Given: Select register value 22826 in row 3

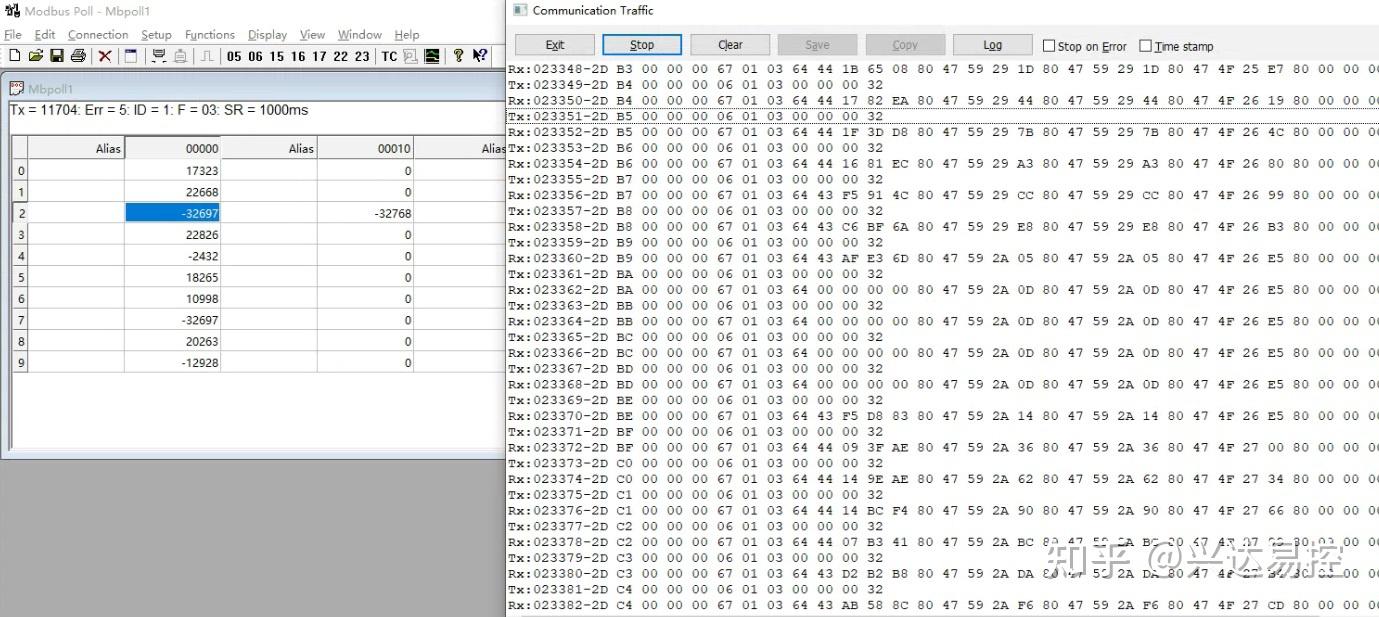Looking at the screenshot, I should tap(172, 235).
